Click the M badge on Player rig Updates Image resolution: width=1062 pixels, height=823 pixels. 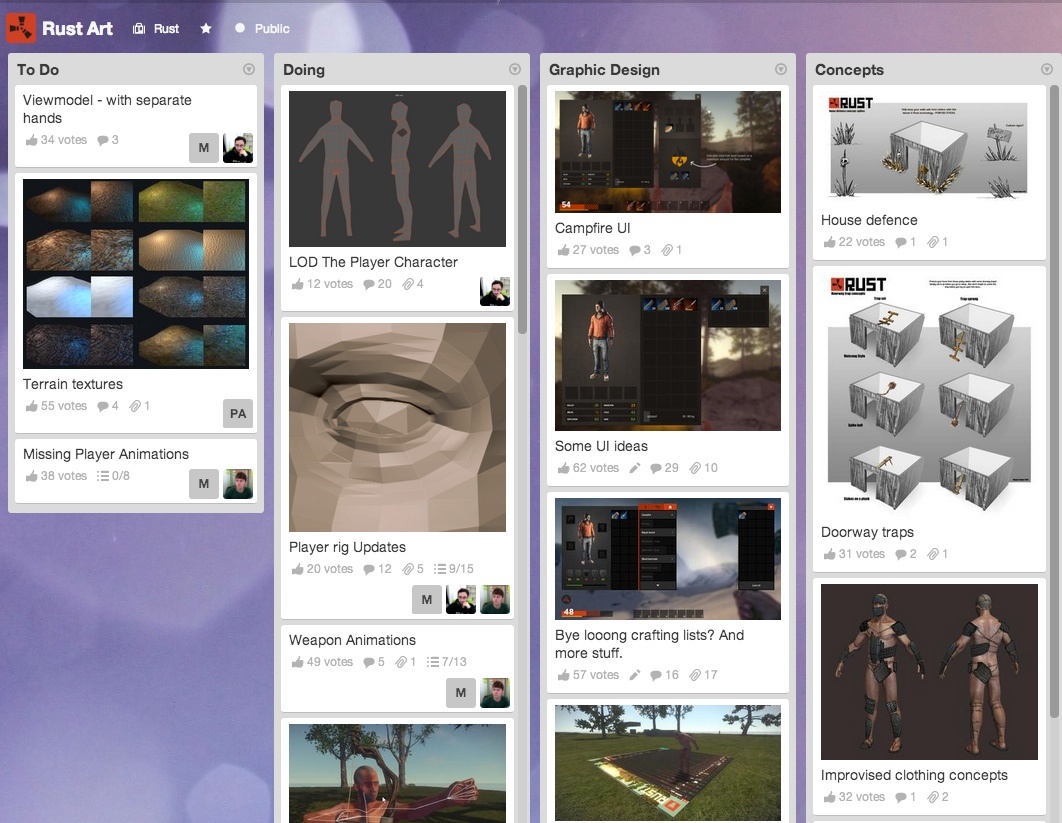(427, 599)
